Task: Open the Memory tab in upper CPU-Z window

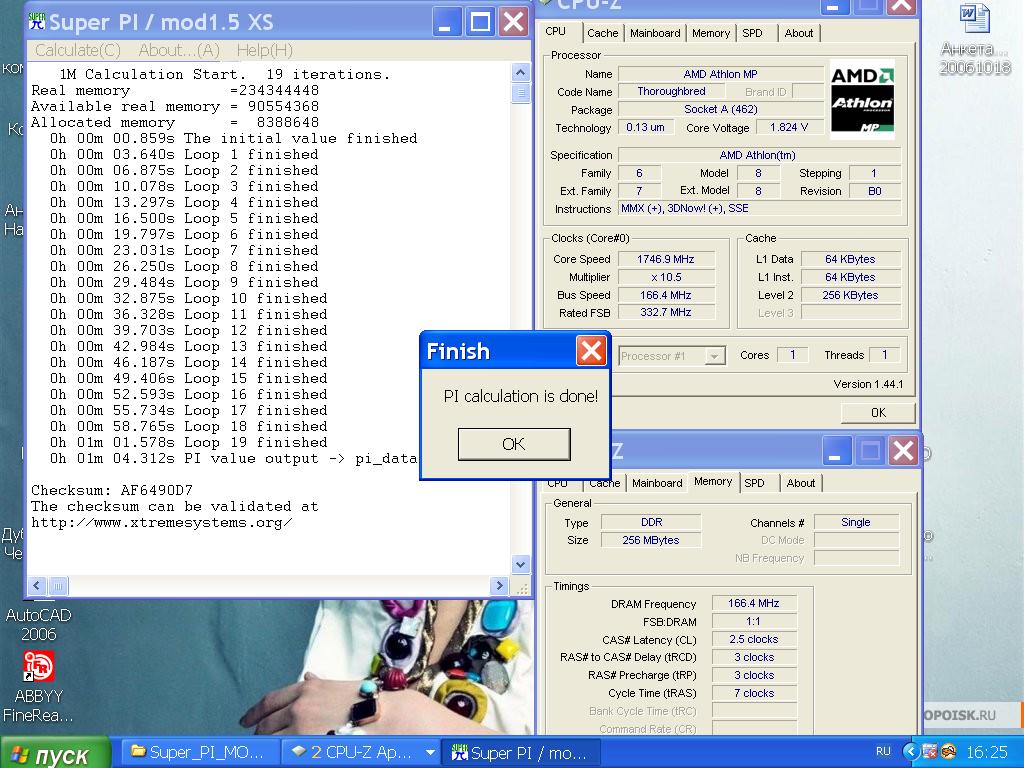Action: pos(711,33)
